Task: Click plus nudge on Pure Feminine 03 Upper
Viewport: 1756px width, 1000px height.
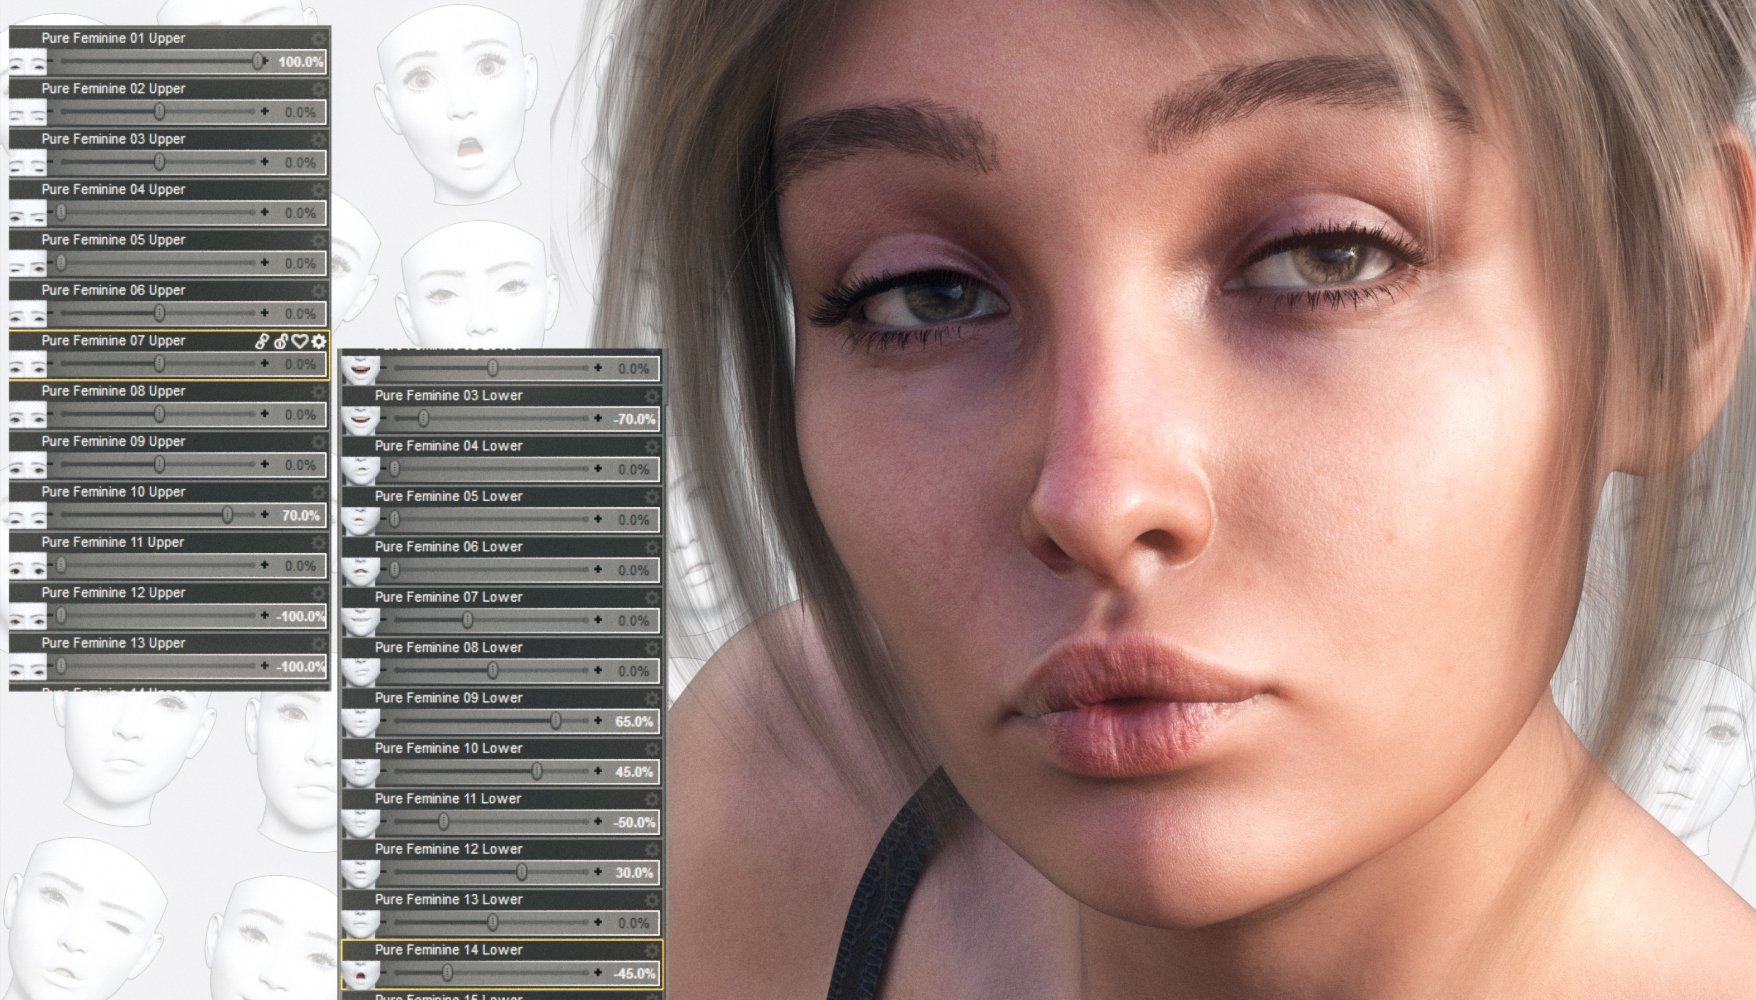Action: [265, 161]
